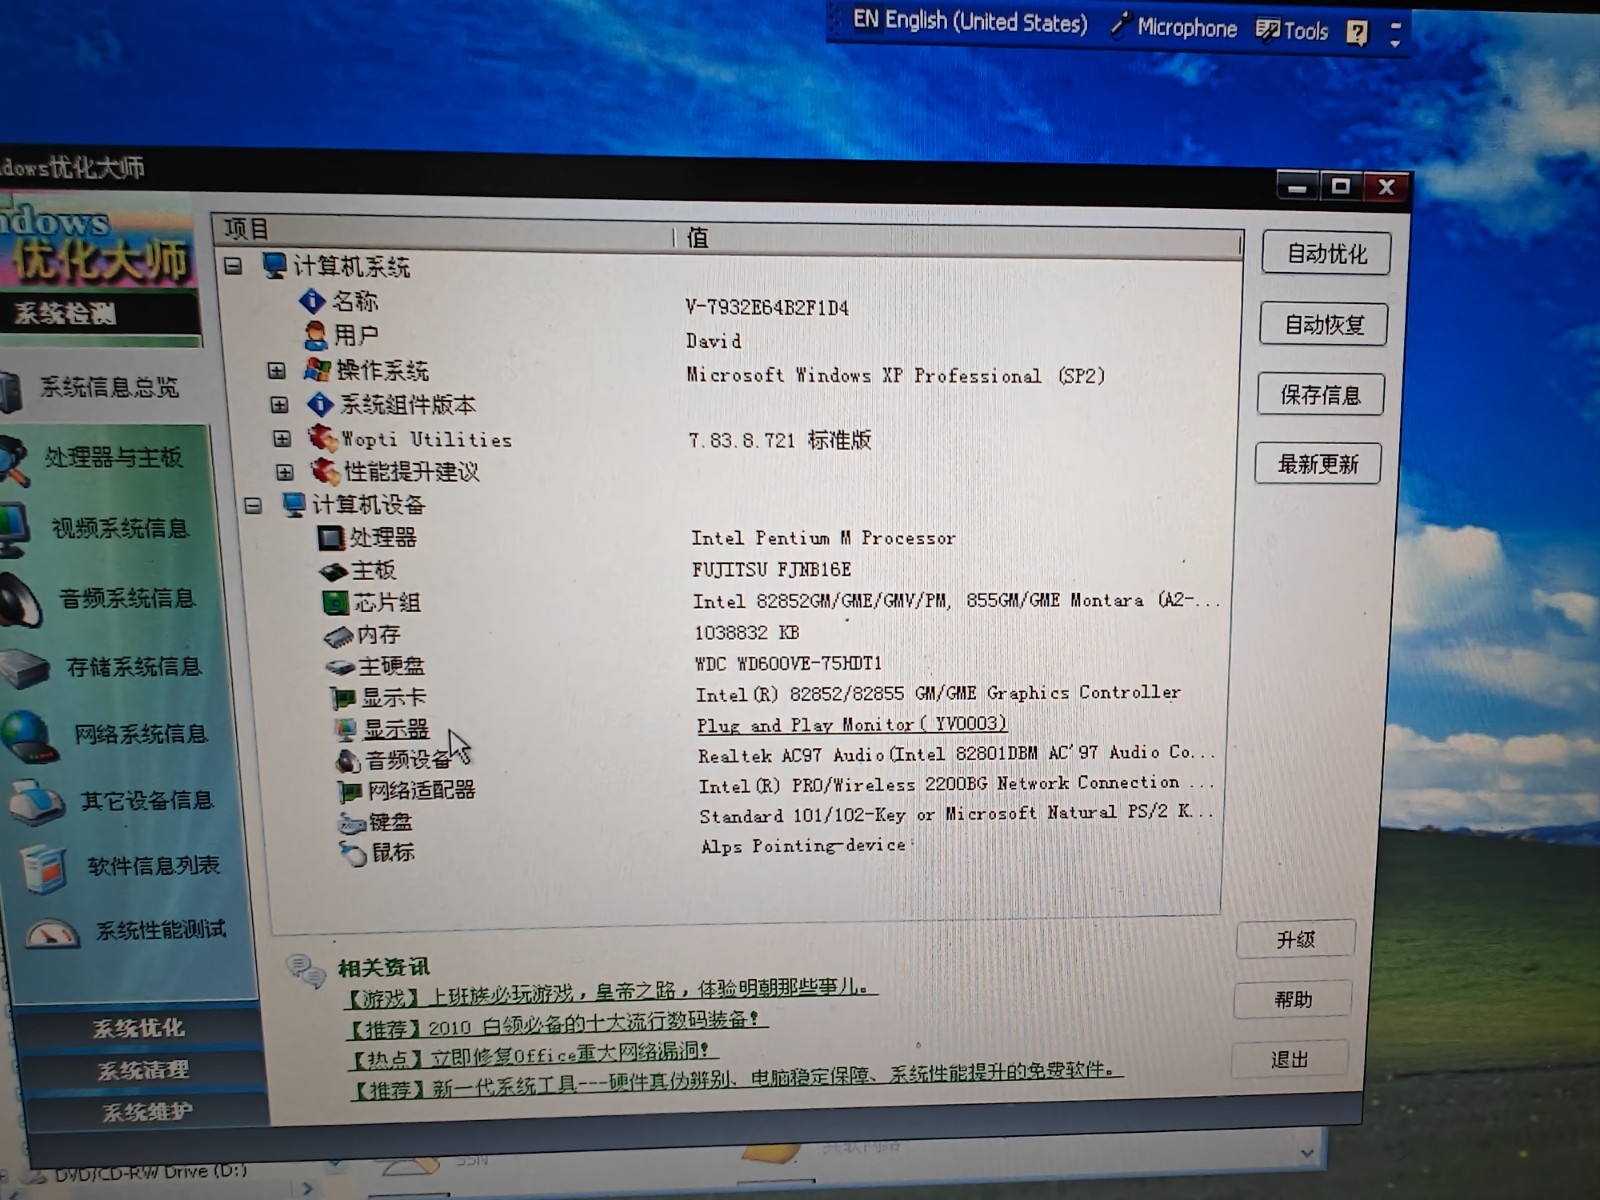Click the 音频设备 sound icon
Image resolution: width=1600 pixels, height=1200 pixels.
point(347,760)
